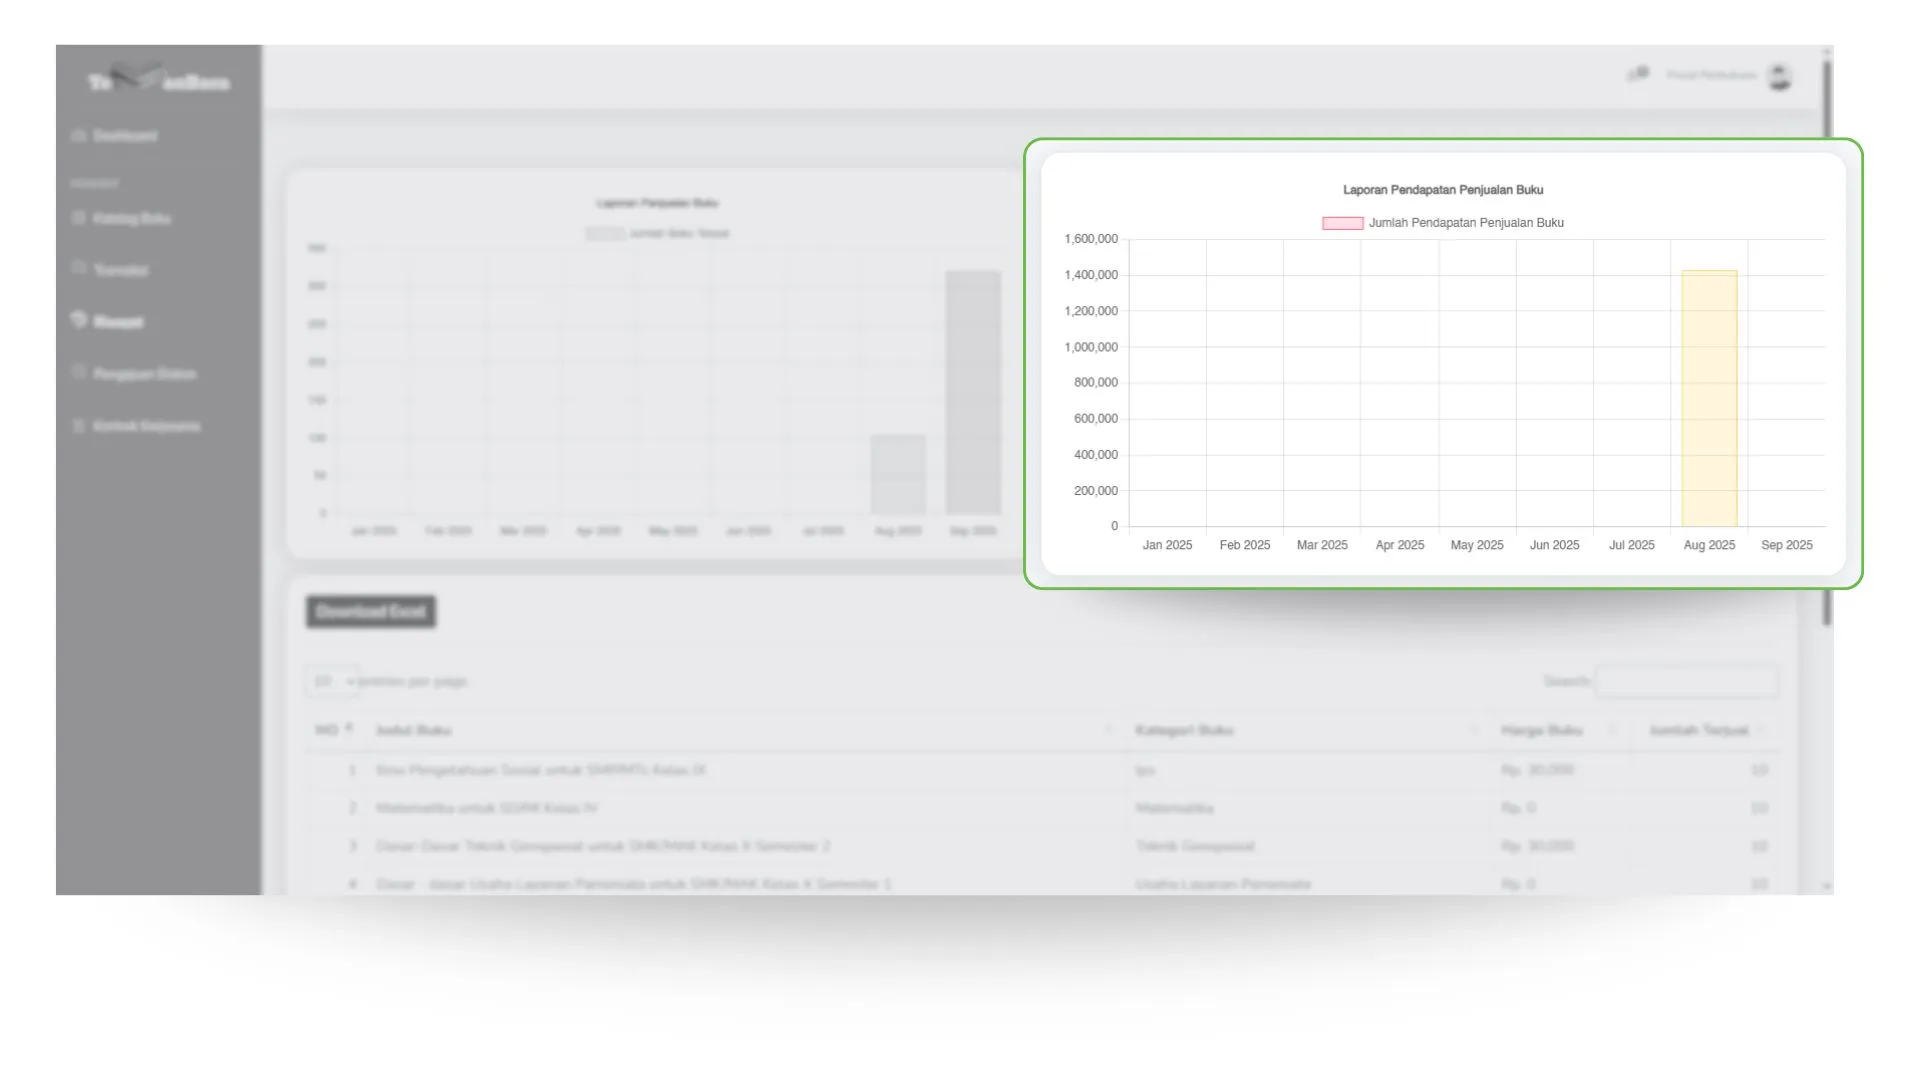
Task: Click the Pengajuan Diskon icon
Action: (79, 373)
